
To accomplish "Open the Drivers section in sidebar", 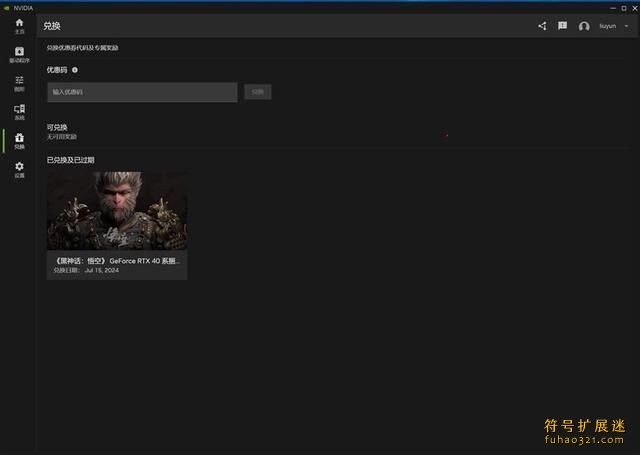I will pyautogui.click(x=19, y=55).
